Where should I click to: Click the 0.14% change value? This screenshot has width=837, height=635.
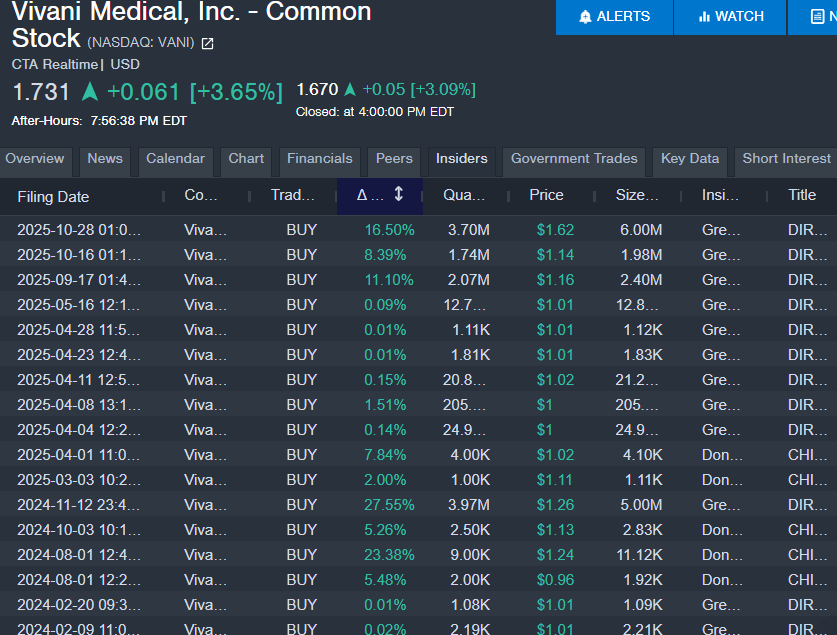coord(385,430)
